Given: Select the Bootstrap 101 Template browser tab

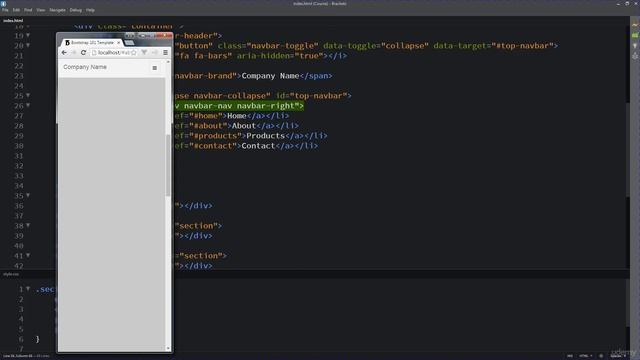Looking at the screenshot, I should 92,42.
